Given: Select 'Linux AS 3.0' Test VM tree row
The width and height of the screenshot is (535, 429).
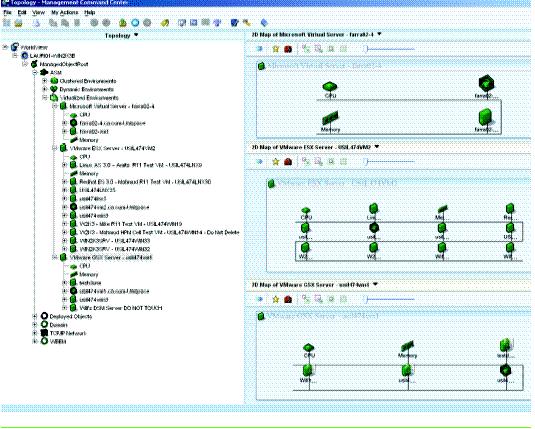Looking at the screenshot, I should 140,165.
